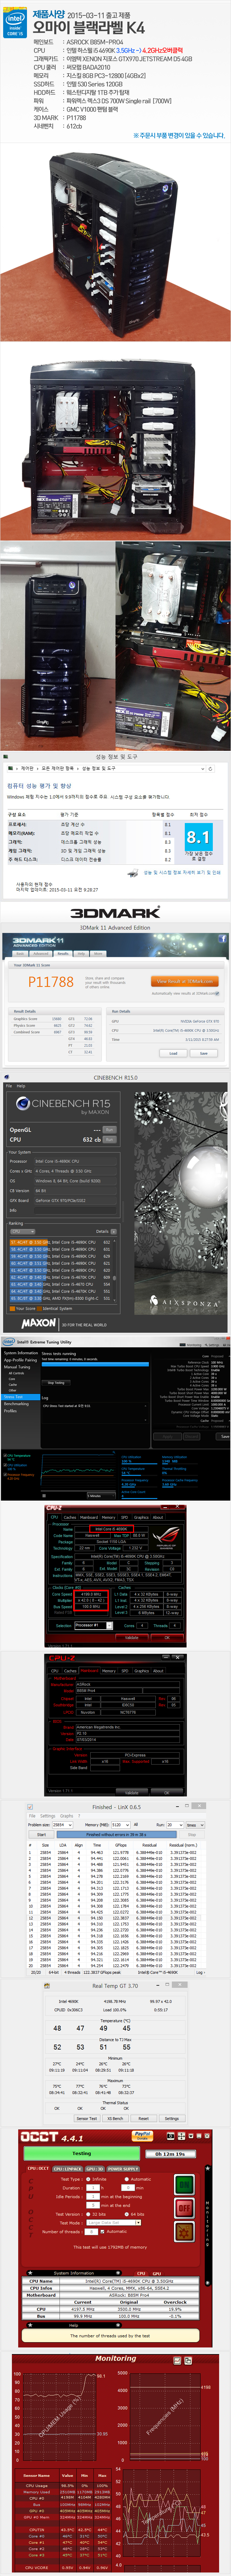The image size is (231, 2576).
Task: Select Manual Tuning in Intel XTU sidebar
Action: coord(17,1367)
